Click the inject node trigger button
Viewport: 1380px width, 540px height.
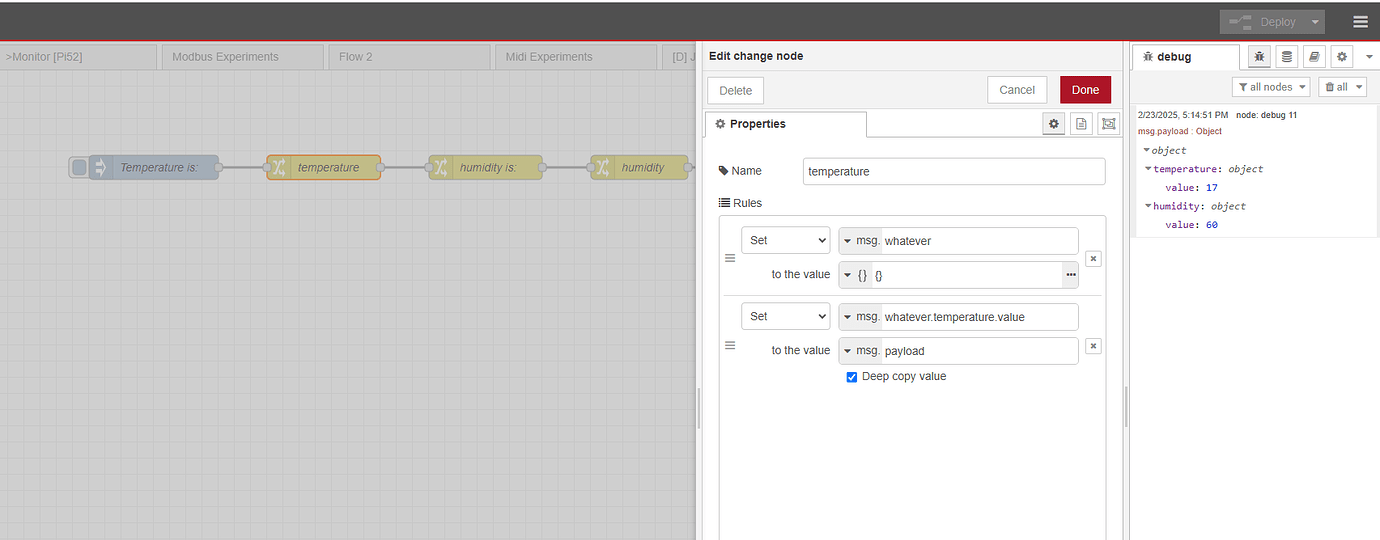pos(79,167)
